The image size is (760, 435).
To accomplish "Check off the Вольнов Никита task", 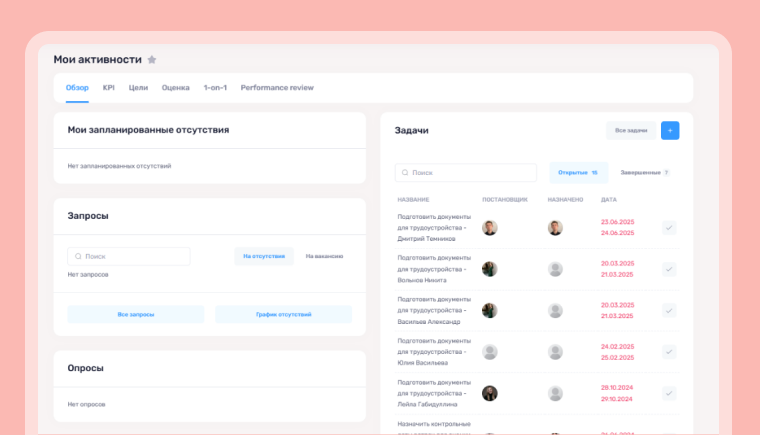I will [x=669, y=269].
